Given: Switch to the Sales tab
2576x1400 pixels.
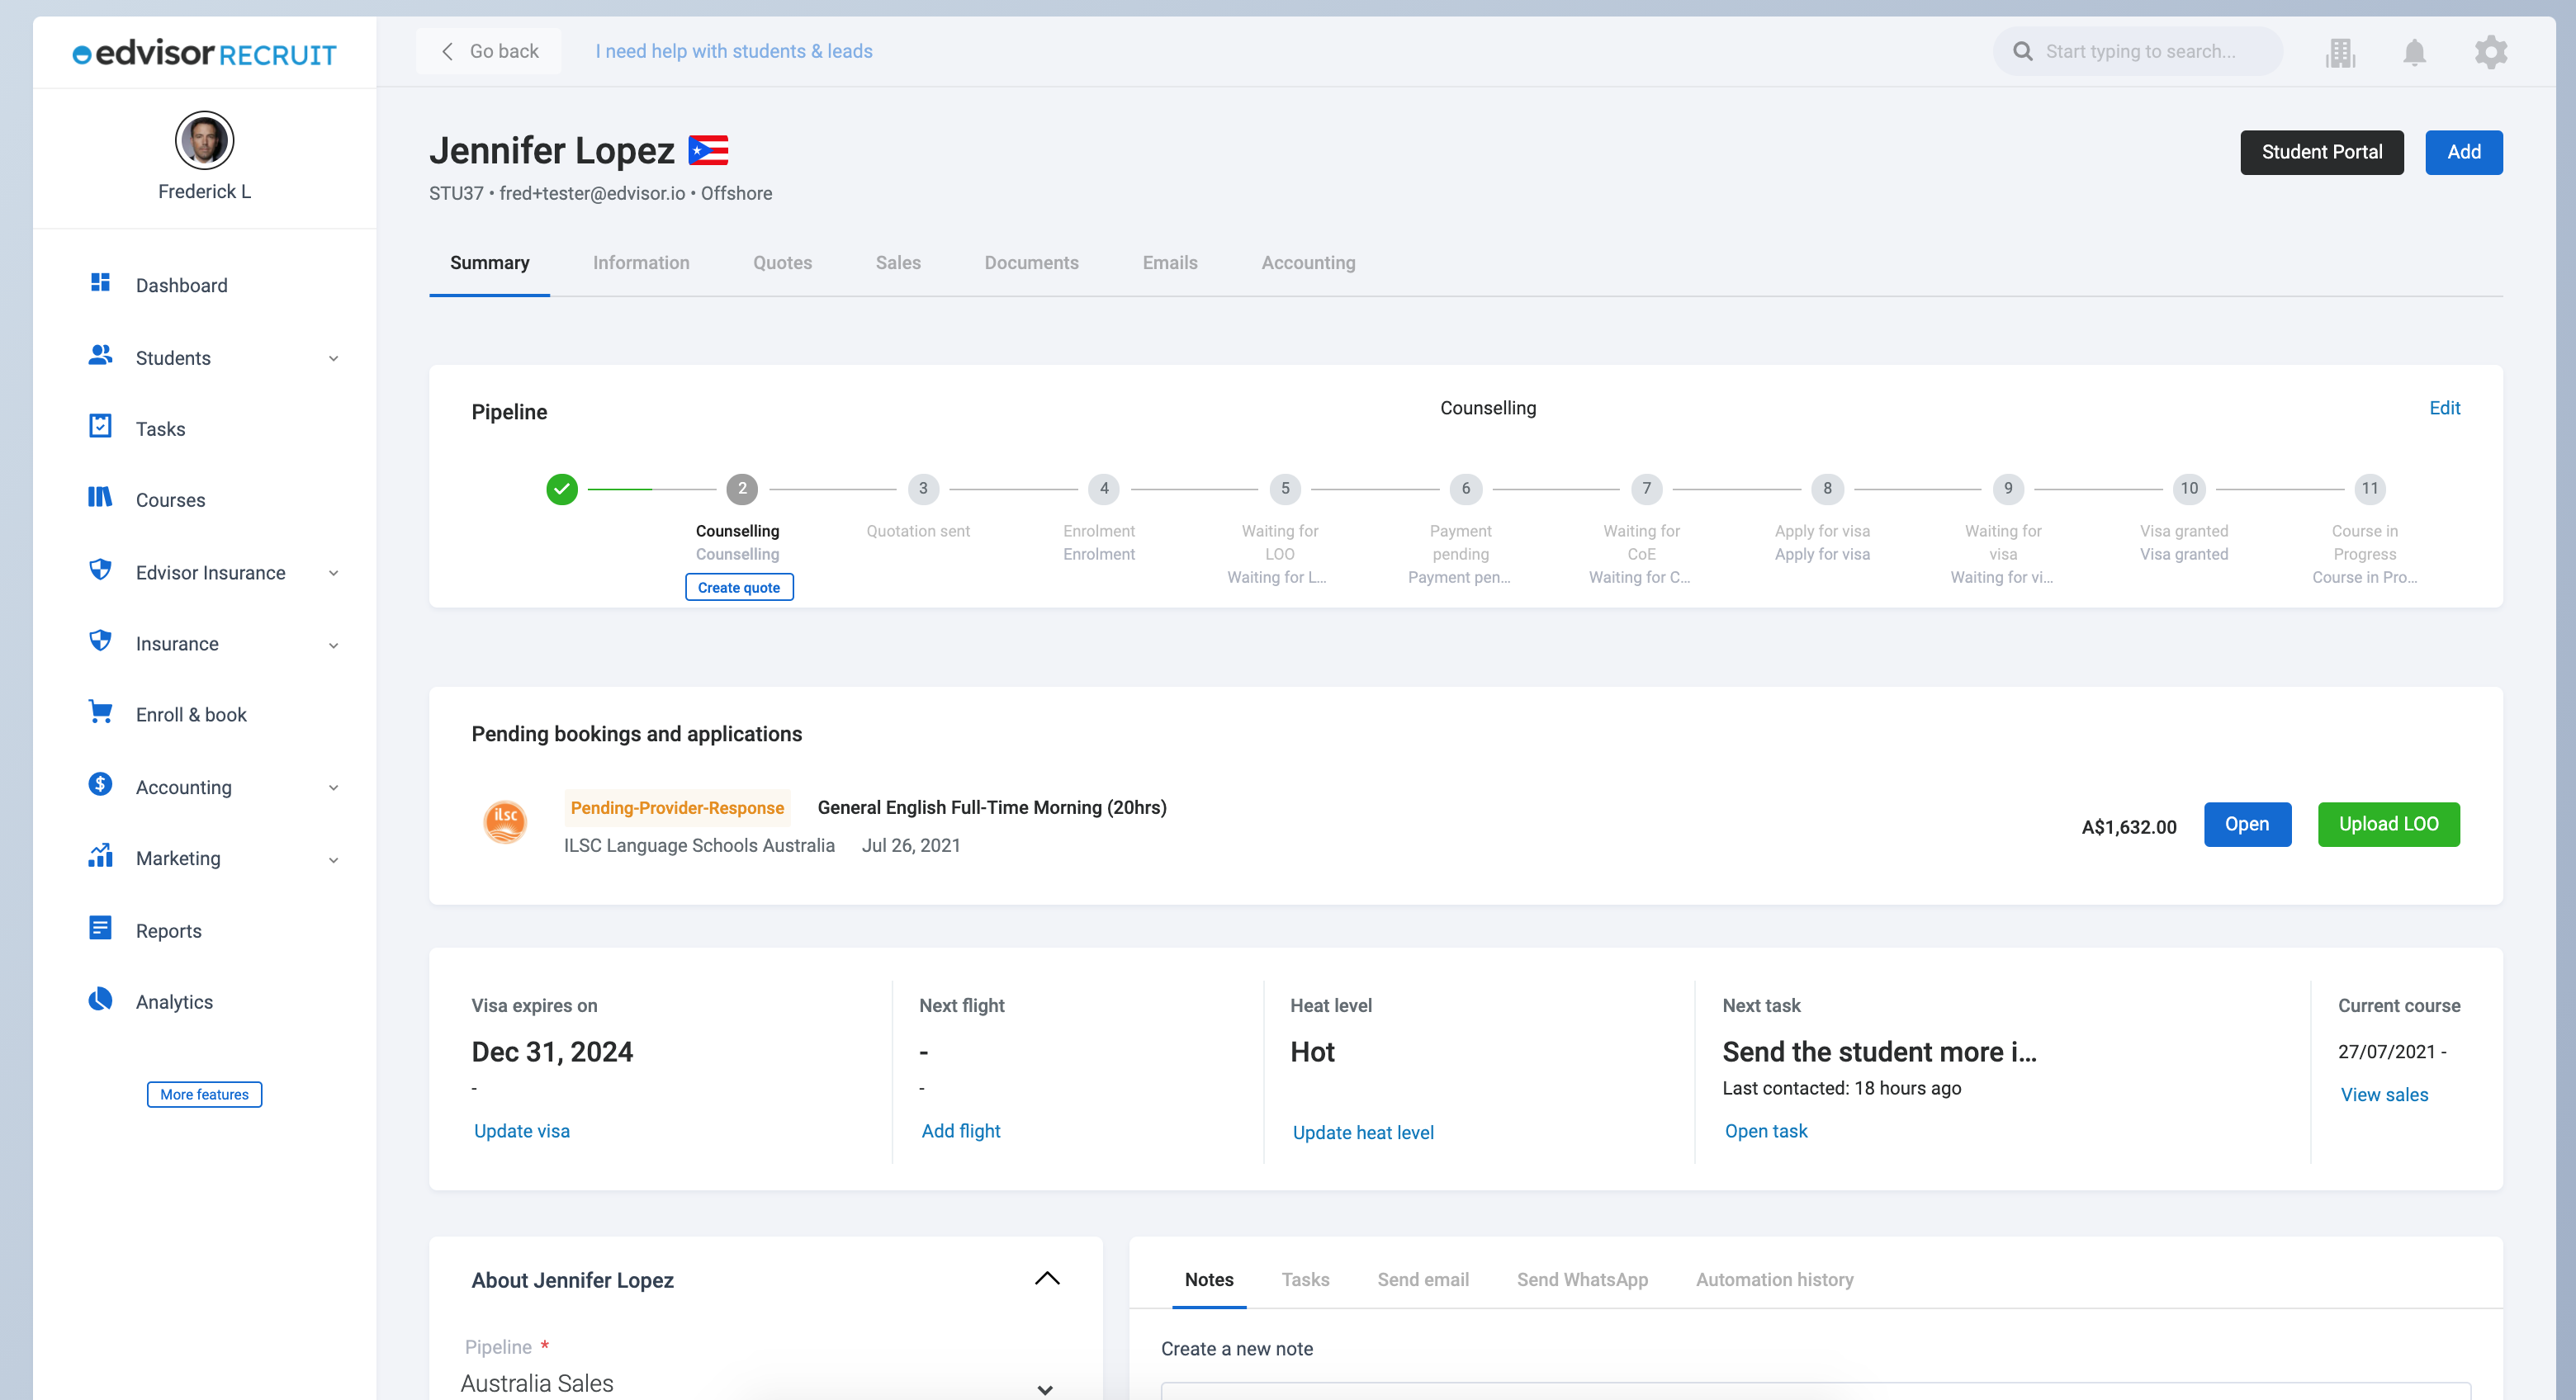Looking at the screenshot, I should pos(898,262).
